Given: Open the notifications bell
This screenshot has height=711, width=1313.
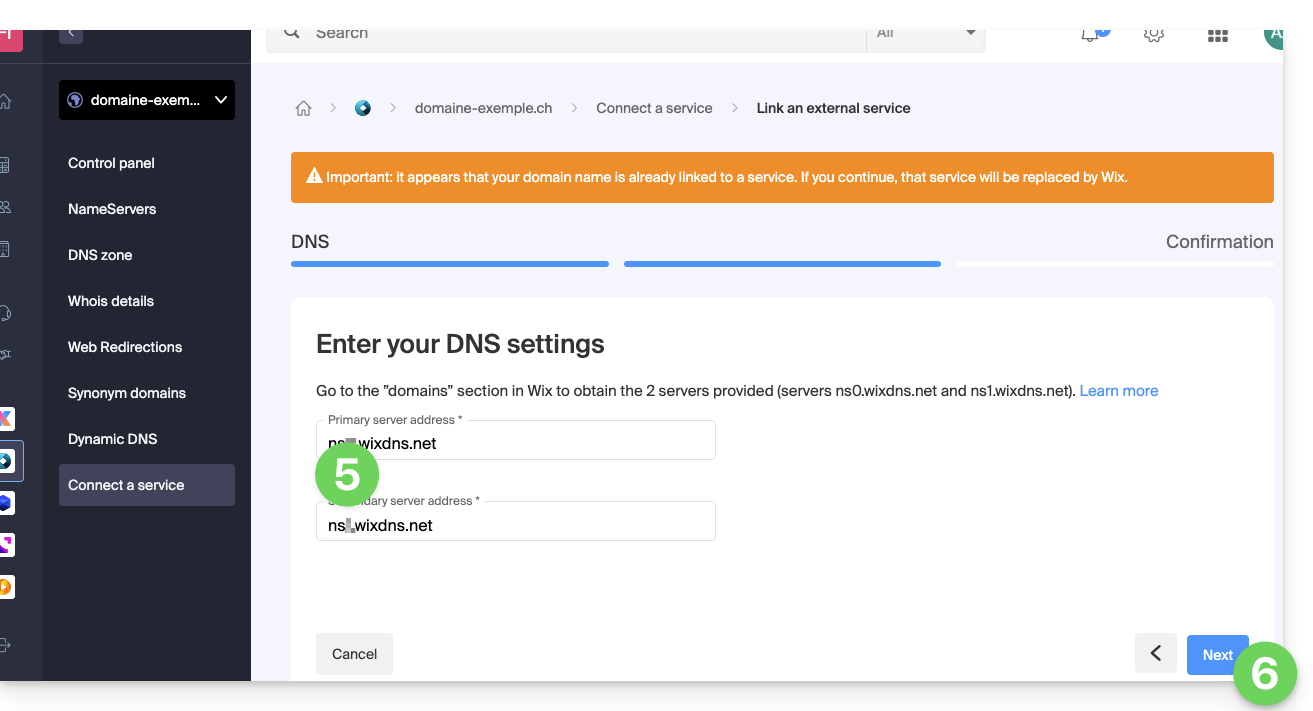Looking at the screenshot, I should (x=1090, y=35).
